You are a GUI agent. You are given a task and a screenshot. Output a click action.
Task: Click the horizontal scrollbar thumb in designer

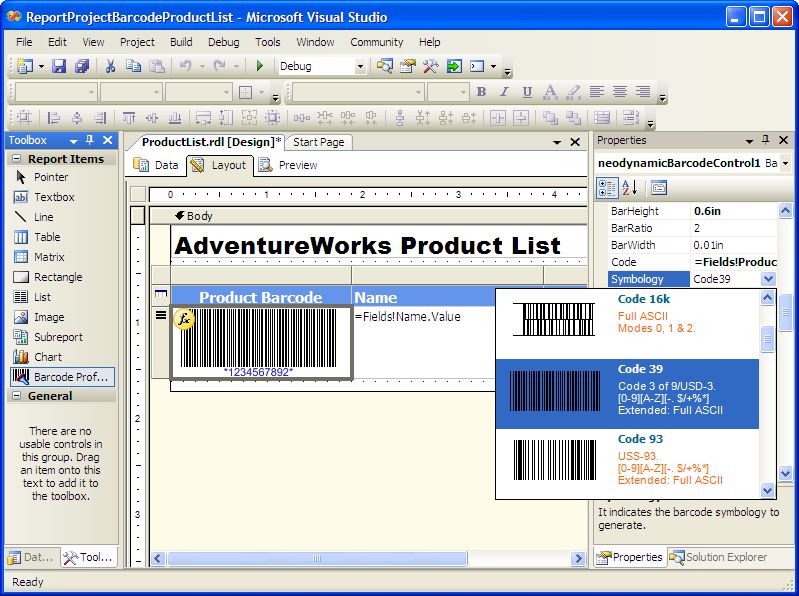coord(316,559)
